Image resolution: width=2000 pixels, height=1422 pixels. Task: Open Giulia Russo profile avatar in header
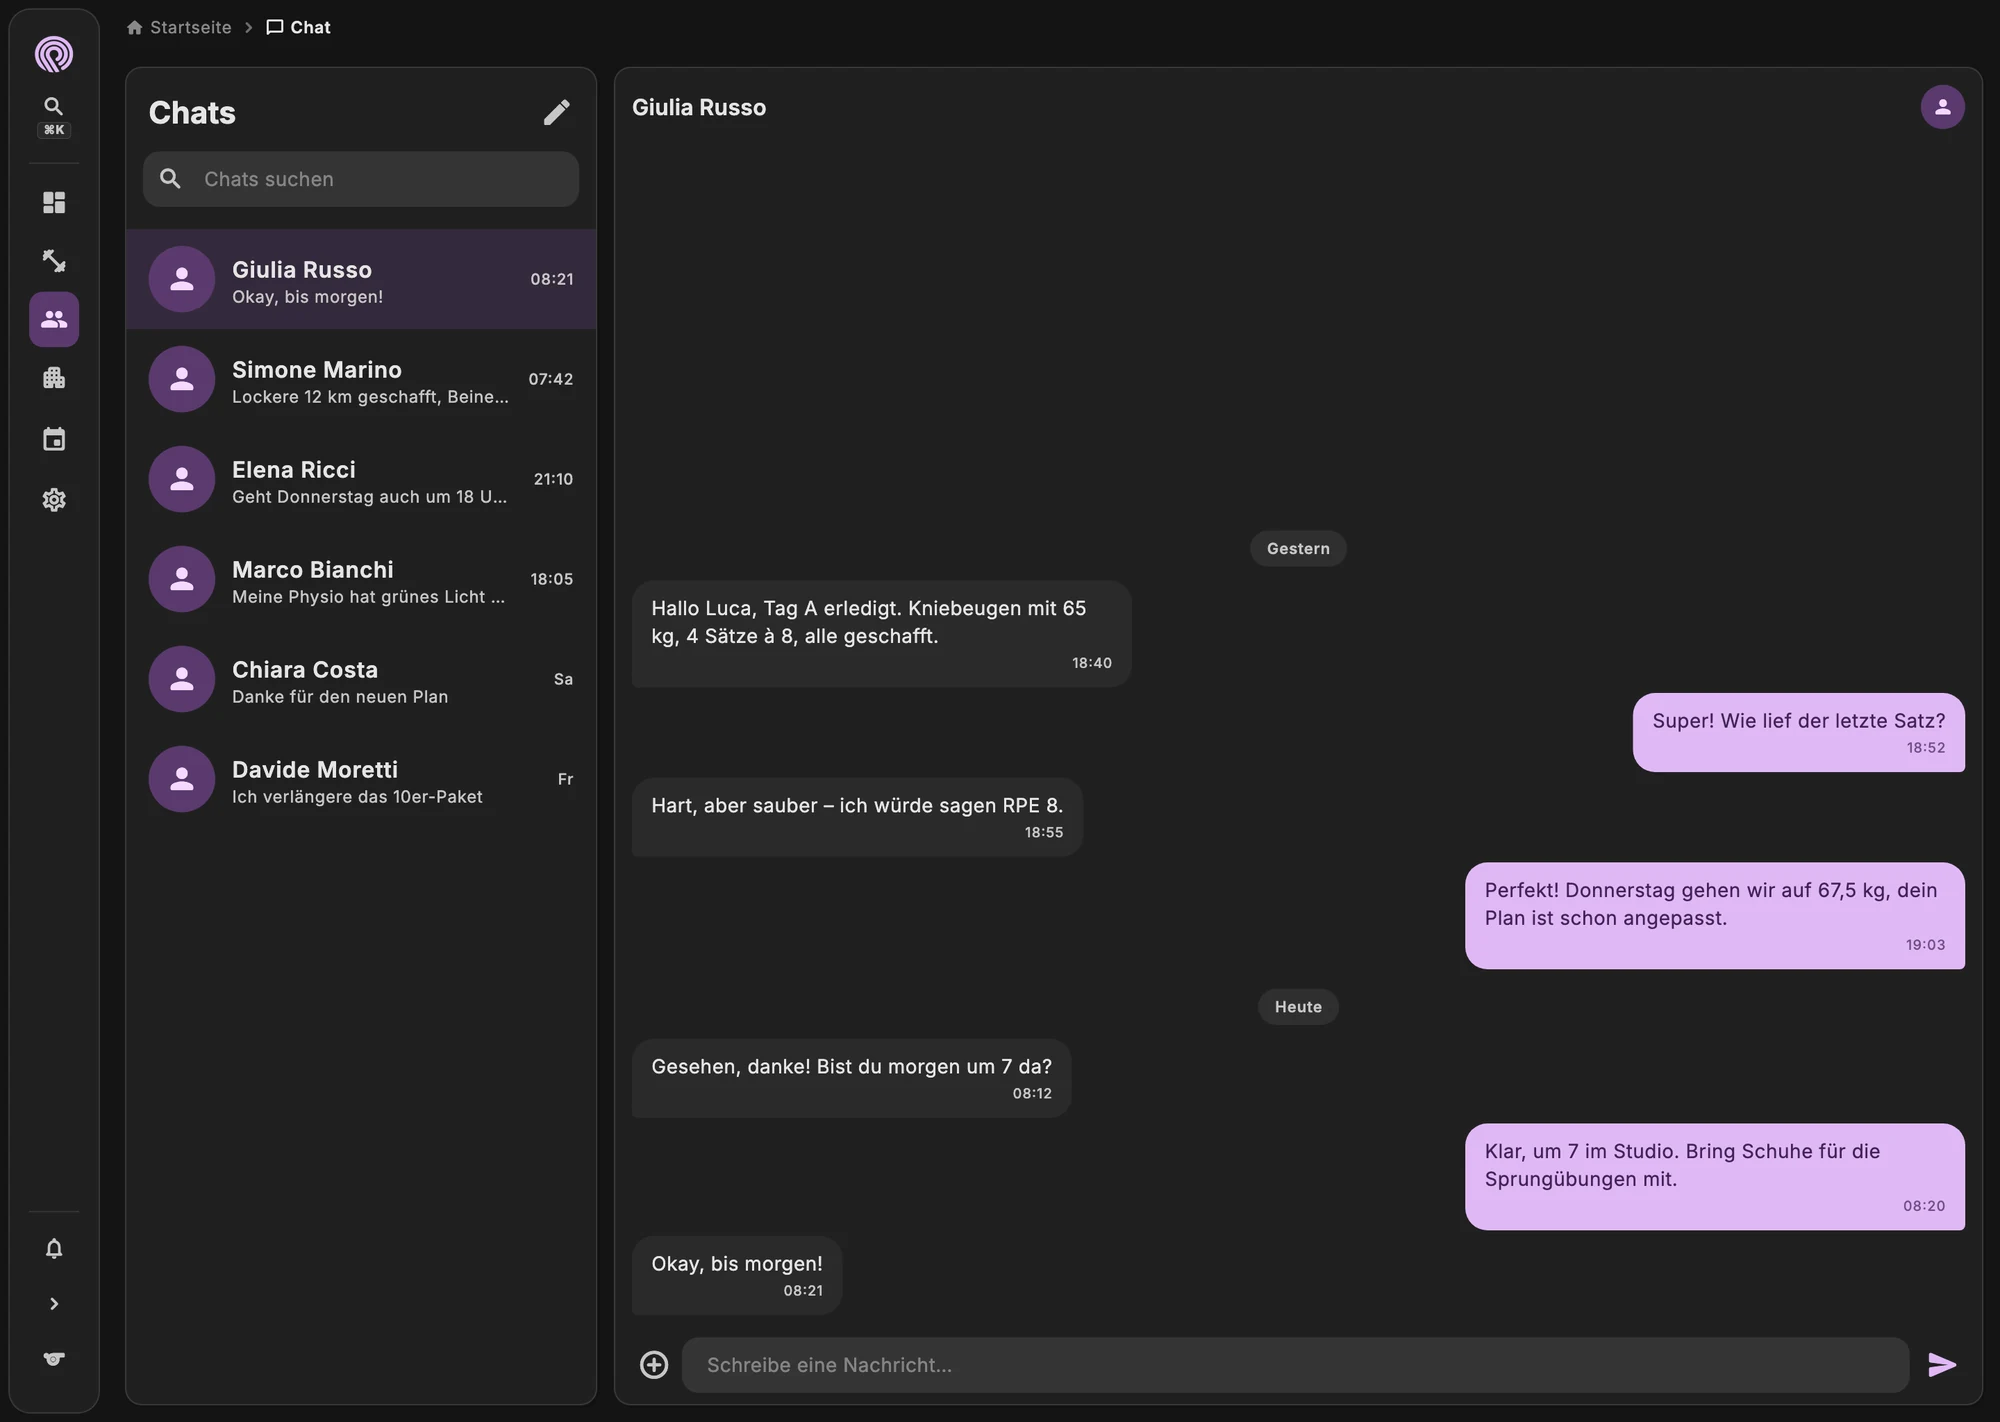coord(1942,107)
